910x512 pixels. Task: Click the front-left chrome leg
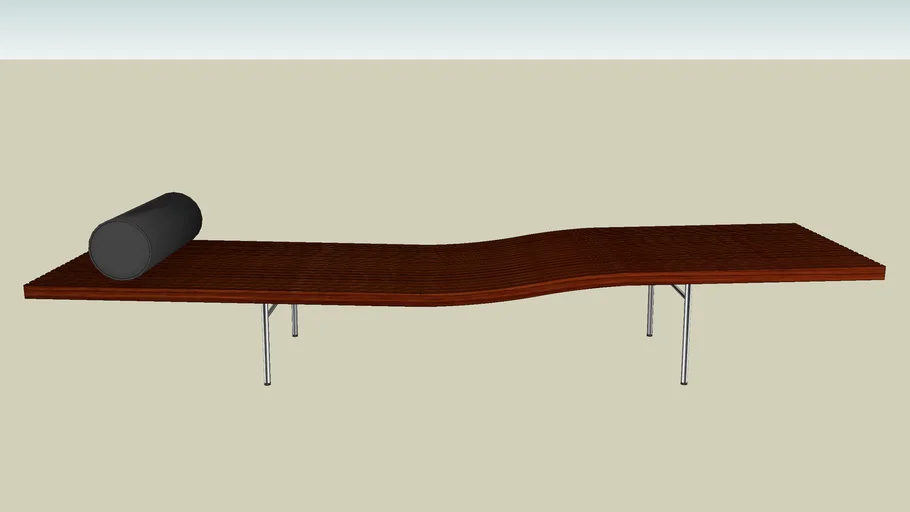point(266,345)
